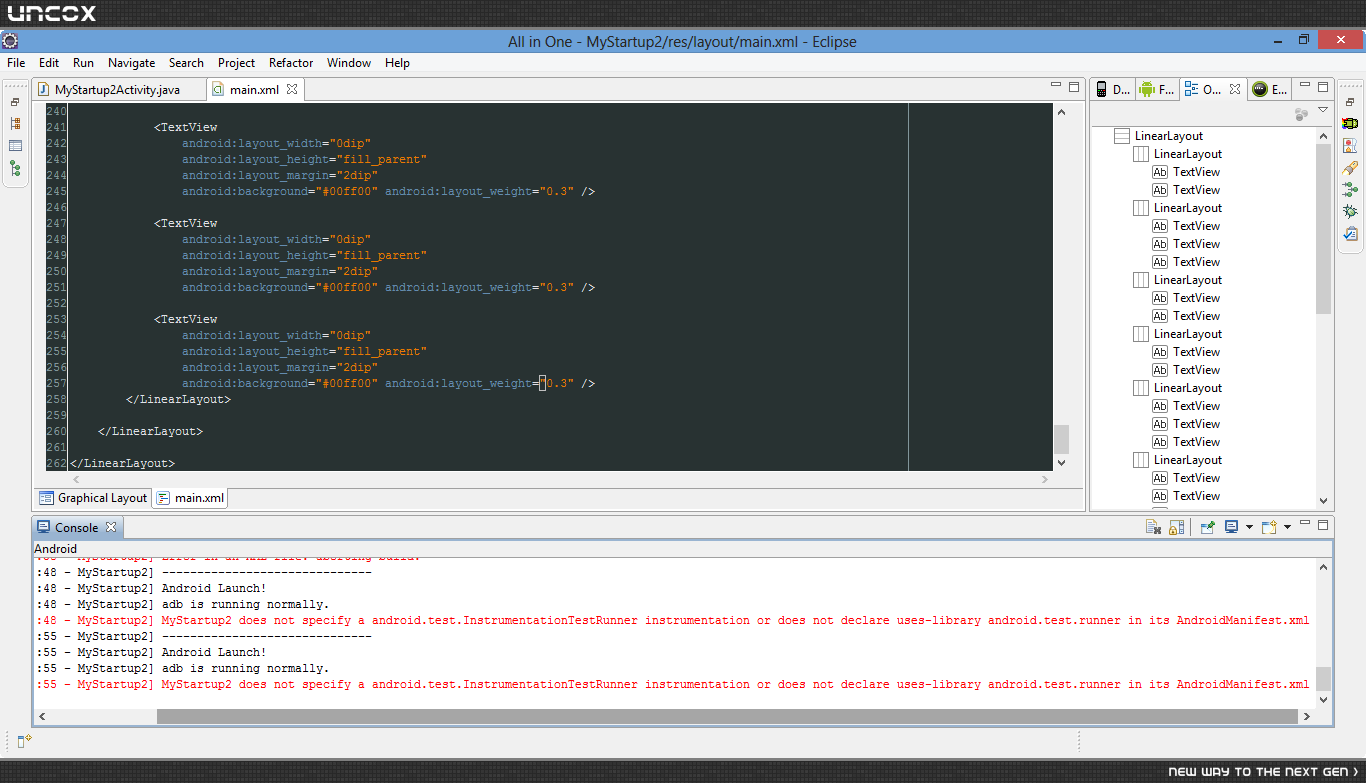Maximize the Outline panel
The image size is (1366, 783).
click(x=1323, y=87)
